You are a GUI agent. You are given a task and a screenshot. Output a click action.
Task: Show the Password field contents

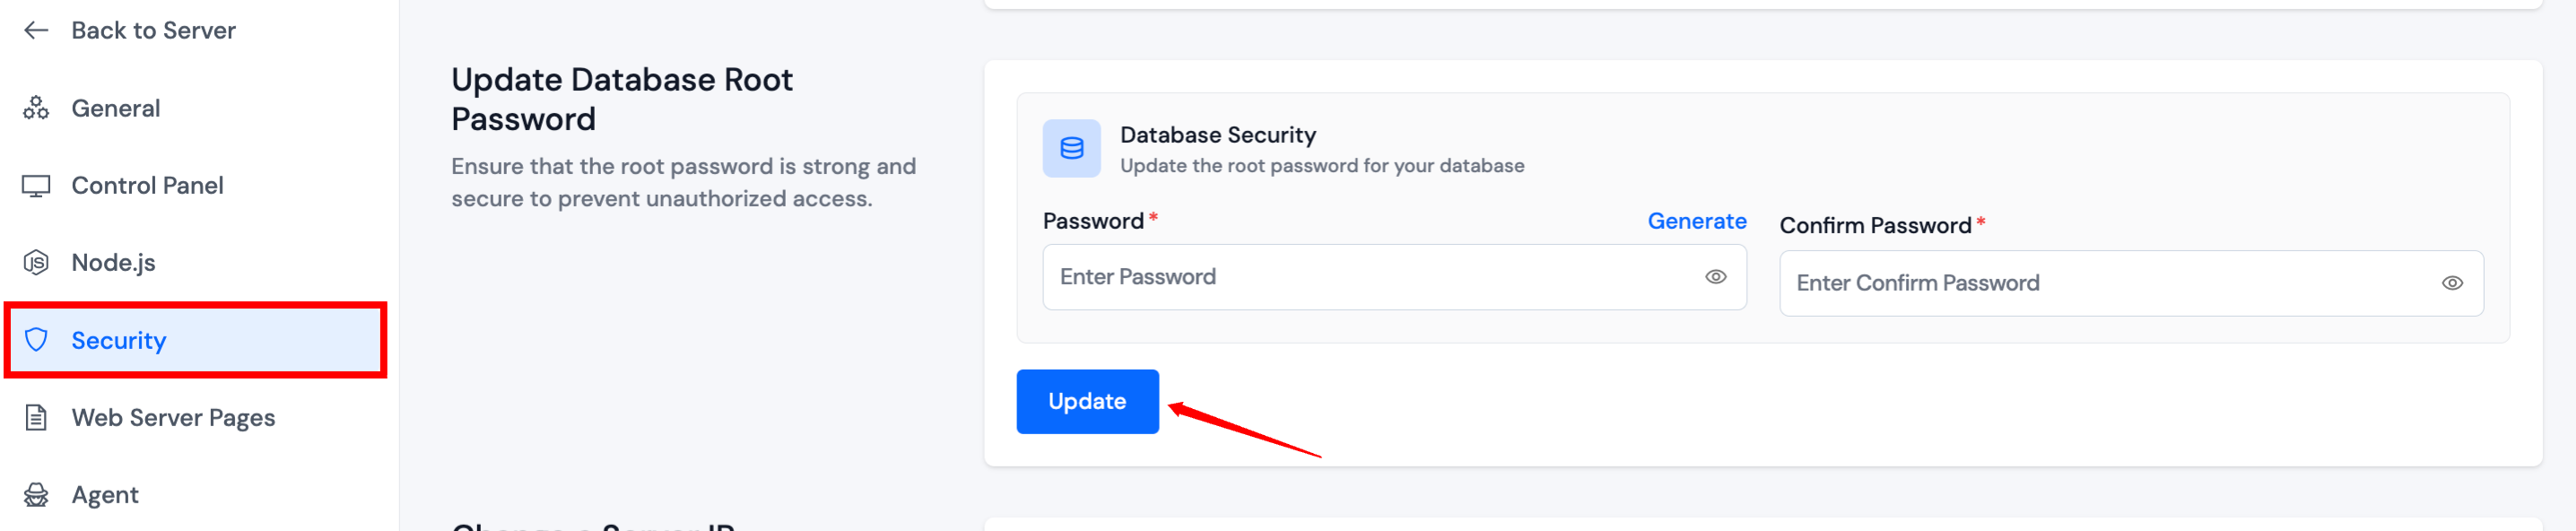(1715, 277)
